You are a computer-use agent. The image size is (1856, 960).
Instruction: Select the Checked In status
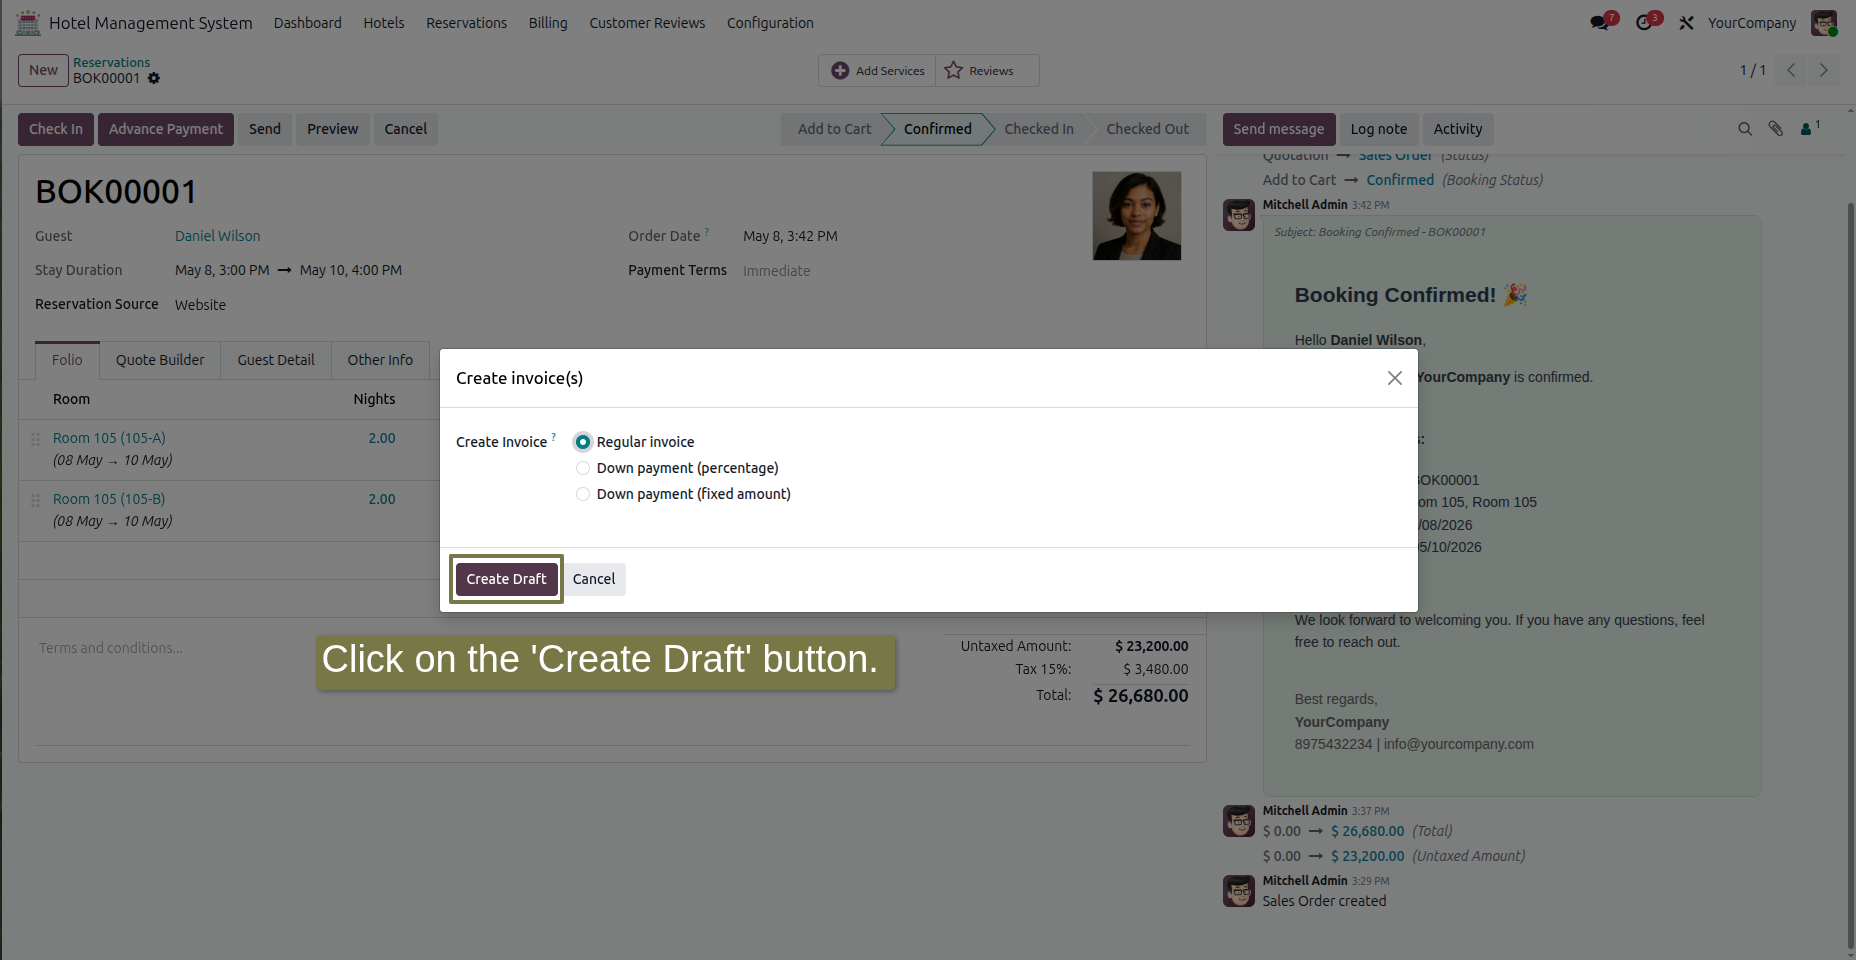[1039, 129]
